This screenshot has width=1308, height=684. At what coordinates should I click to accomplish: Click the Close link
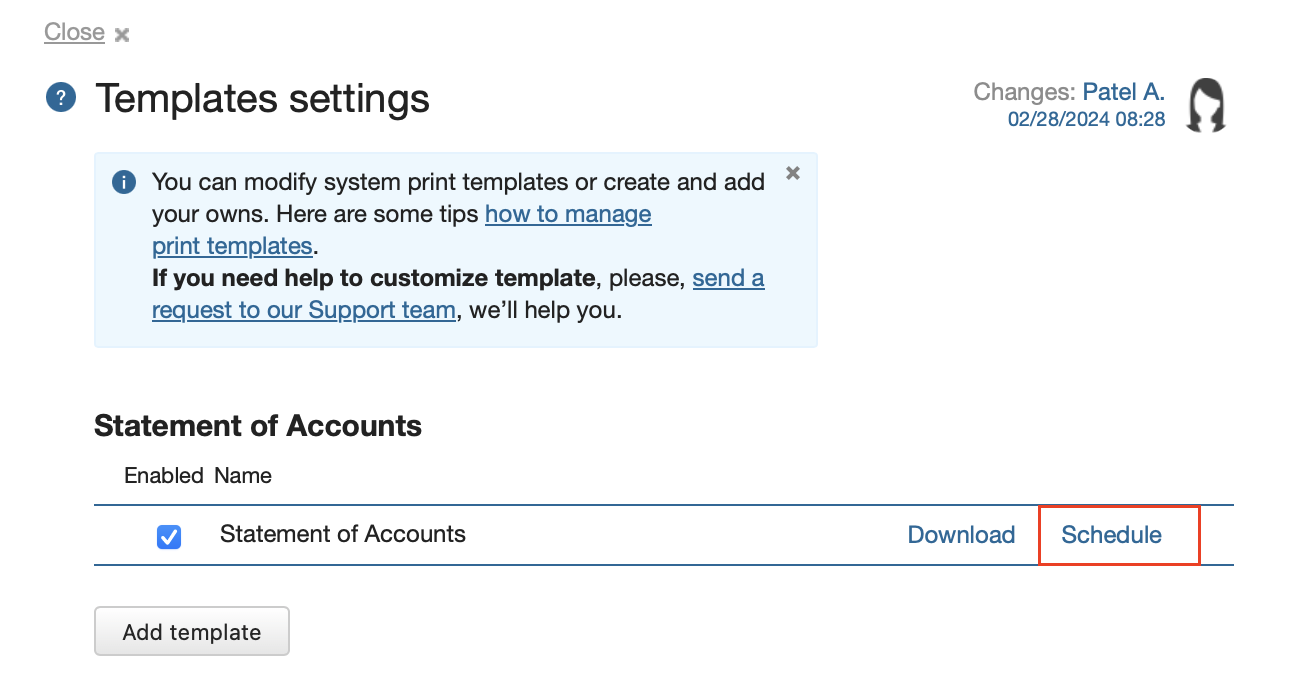pos(74,32)
